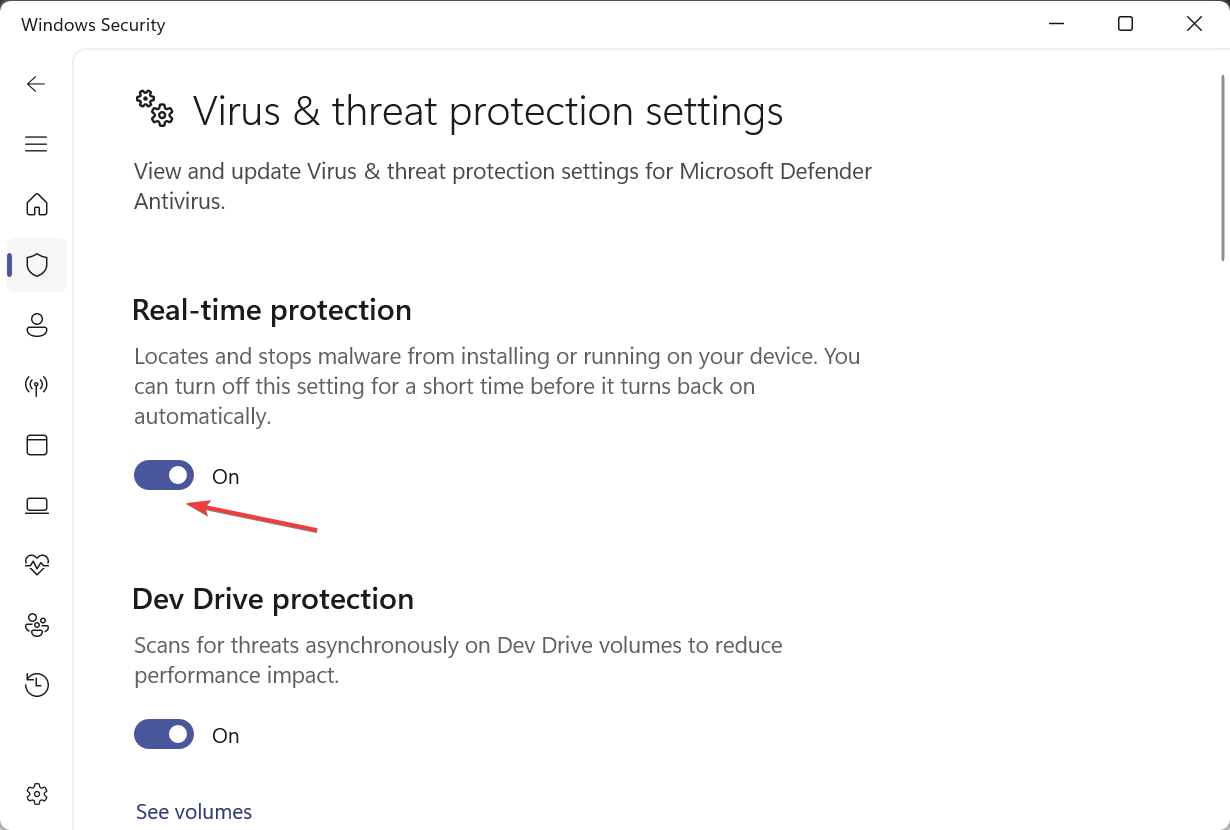The image size is (1230, 830).
Task: Open Protection history clock icon
Action: tap(37, 685)
